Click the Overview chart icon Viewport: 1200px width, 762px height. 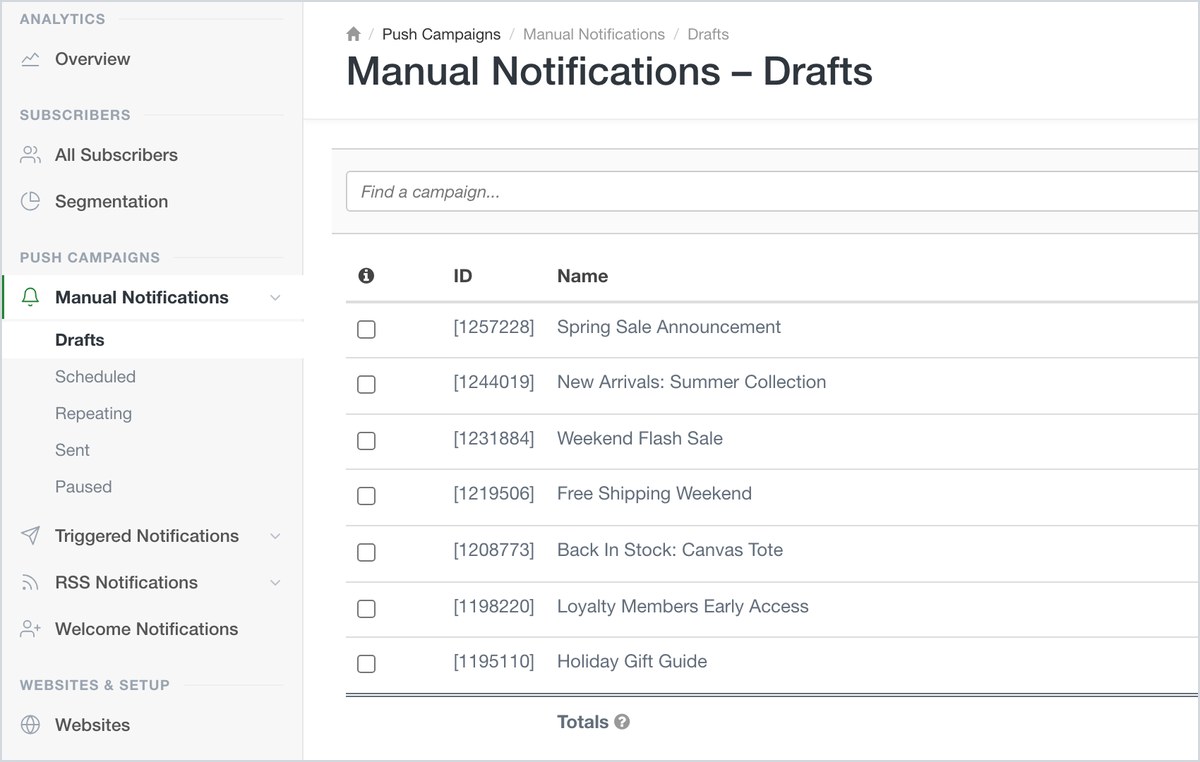point(31,59)
